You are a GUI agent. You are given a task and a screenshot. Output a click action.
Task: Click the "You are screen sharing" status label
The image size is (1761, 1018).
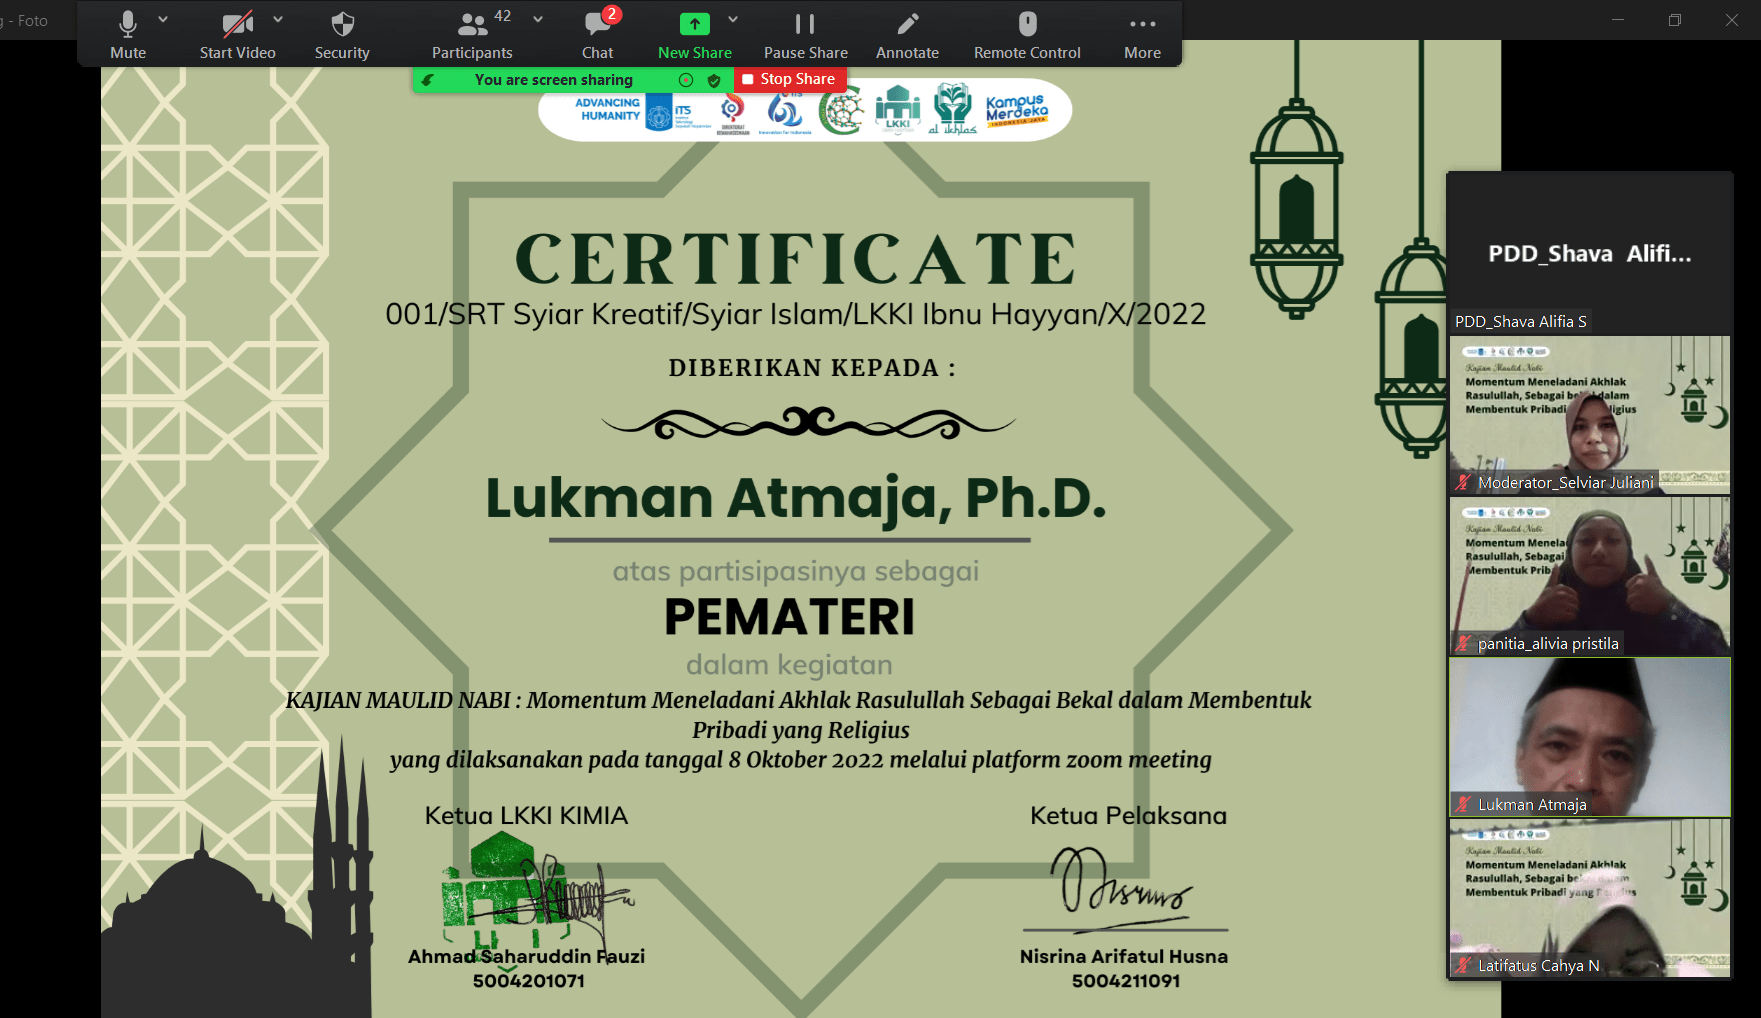[553, 80]
